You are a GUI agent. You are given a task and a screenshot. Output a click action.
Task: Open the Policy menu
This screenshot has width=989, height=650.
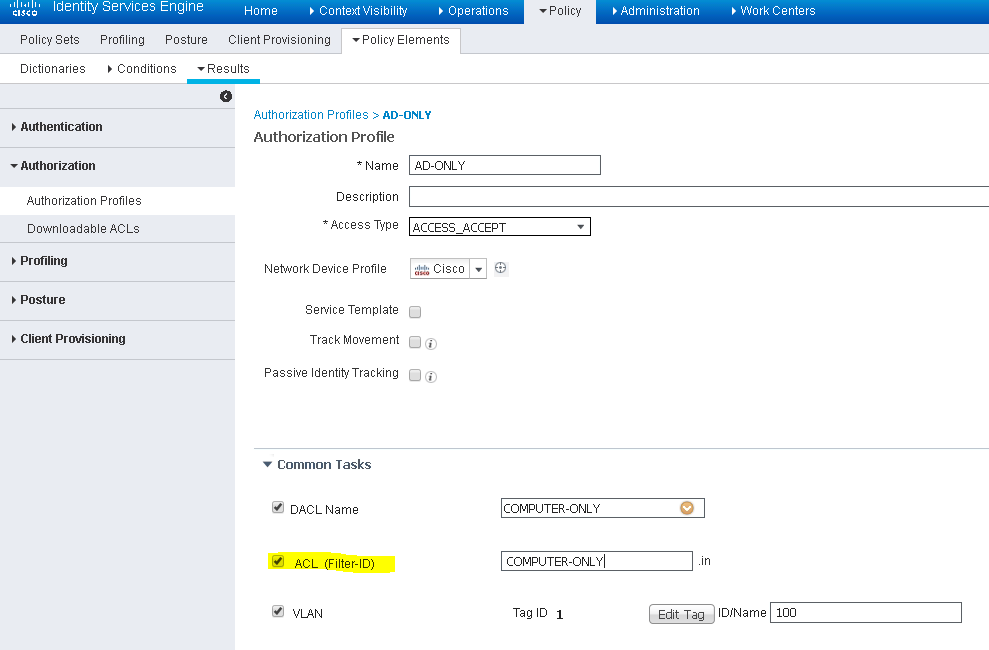[560, 11]
